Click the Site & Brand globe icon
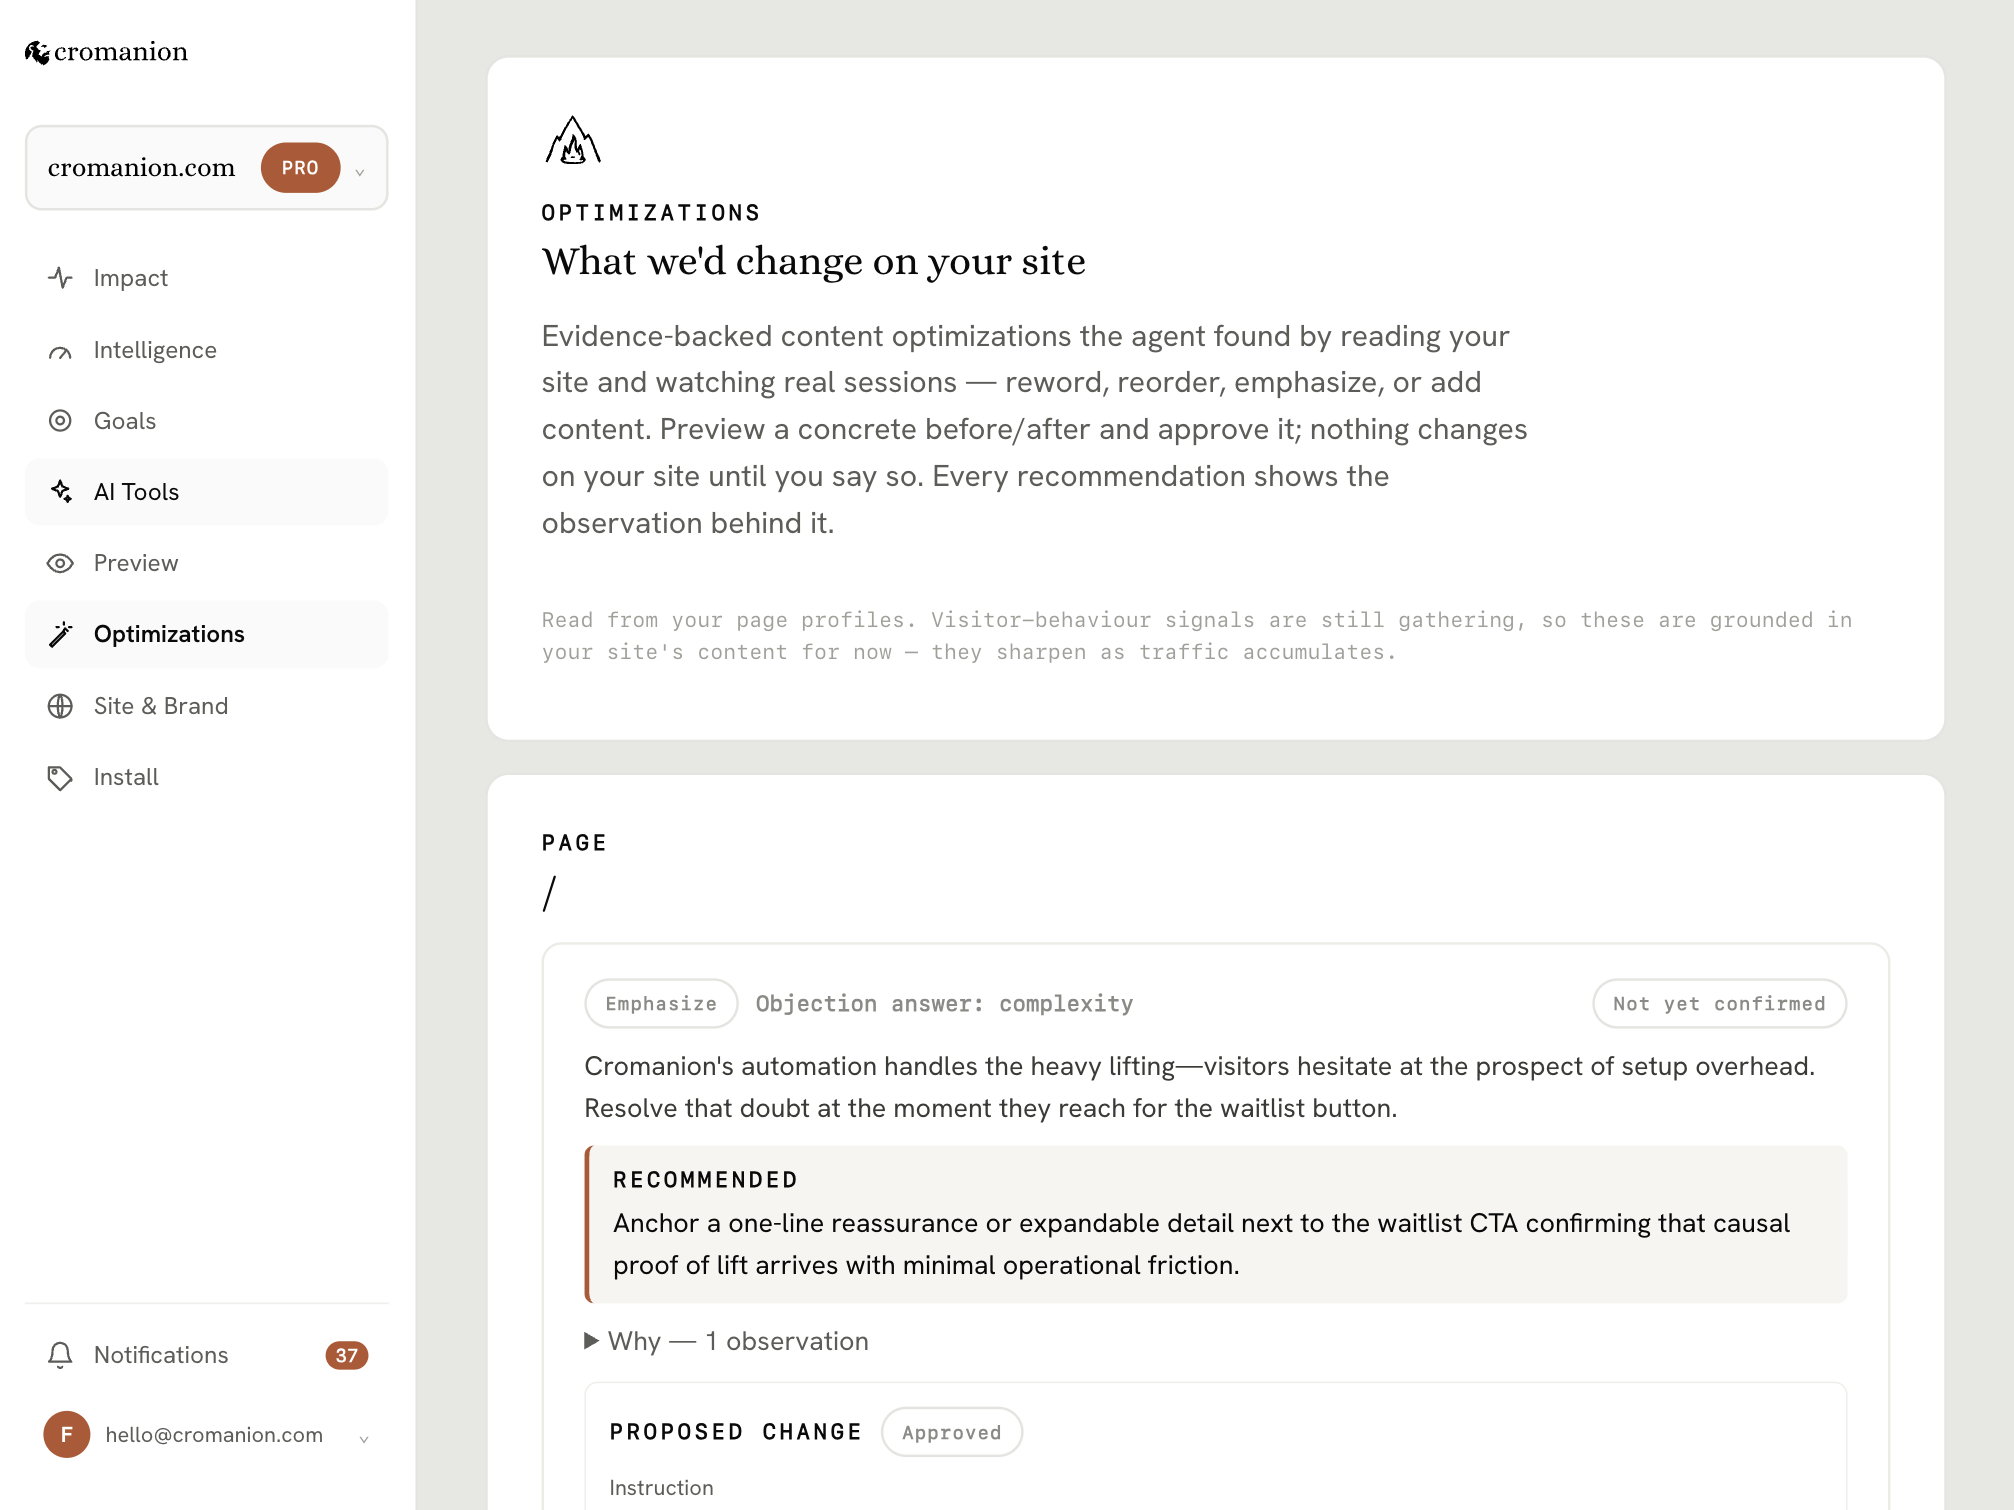Screen dimensions: 2014x1510 click(x=60, y=706)
